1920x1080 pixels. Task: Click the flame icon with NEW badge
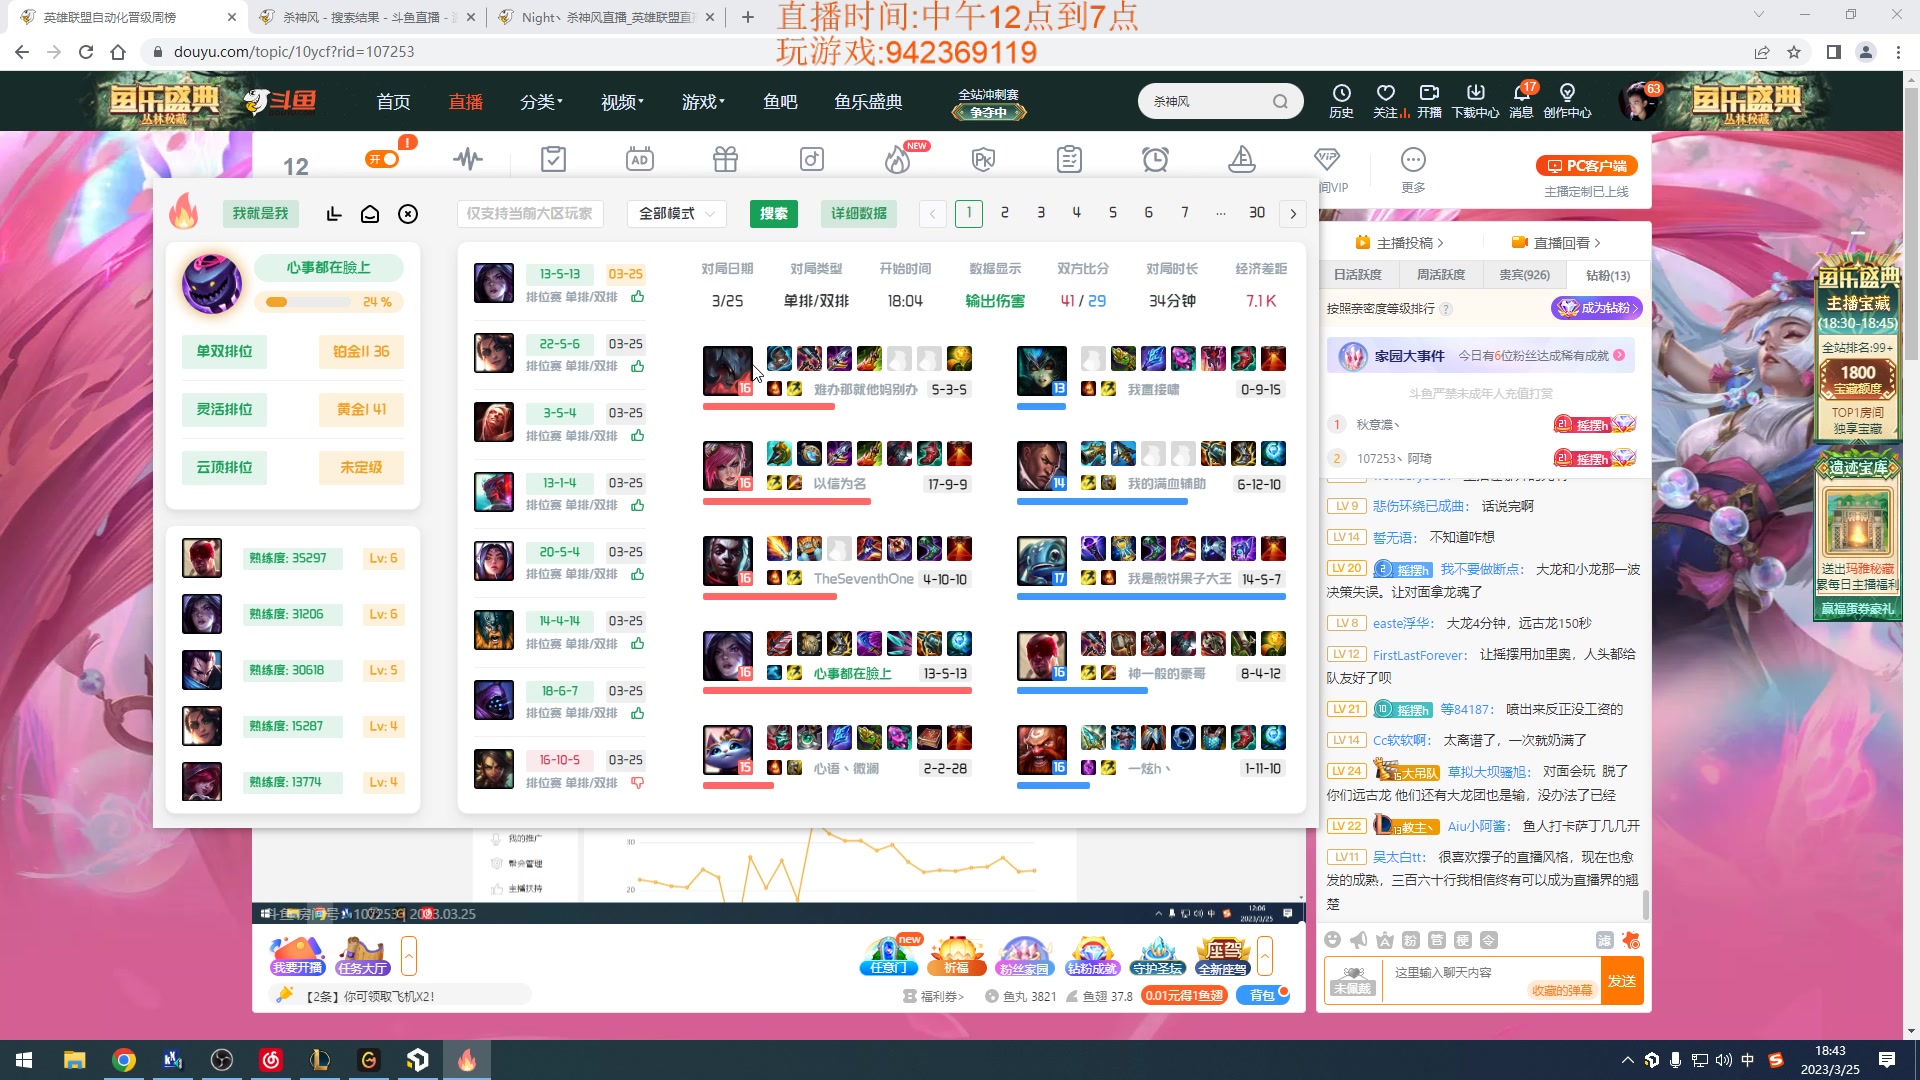(897, 158)
